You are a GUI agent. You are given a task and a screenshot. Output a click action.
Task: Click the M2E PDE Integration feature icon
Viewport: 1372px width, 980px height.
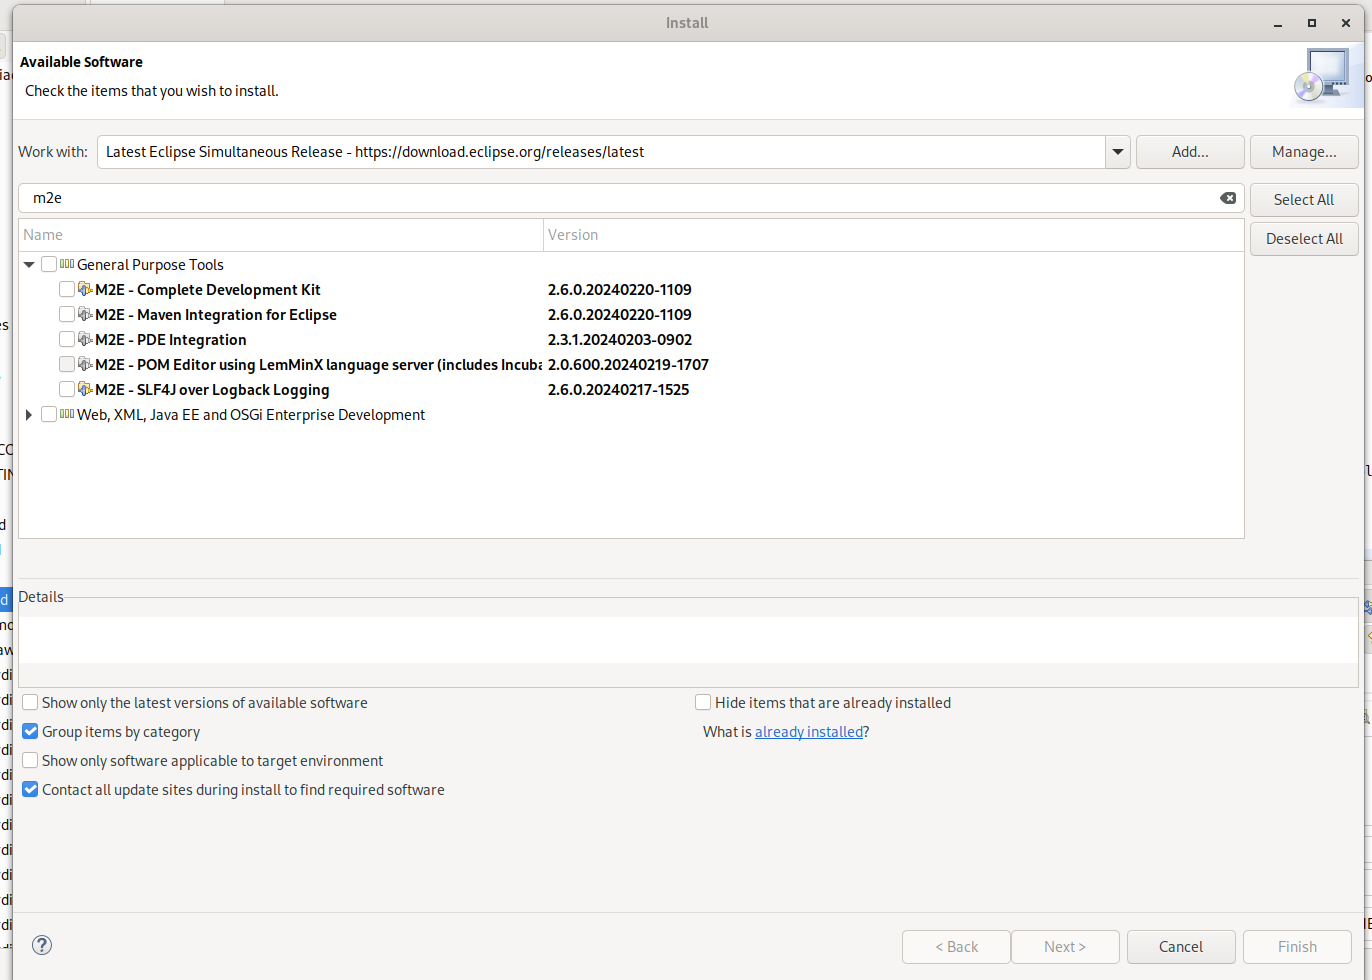point(85,339)
